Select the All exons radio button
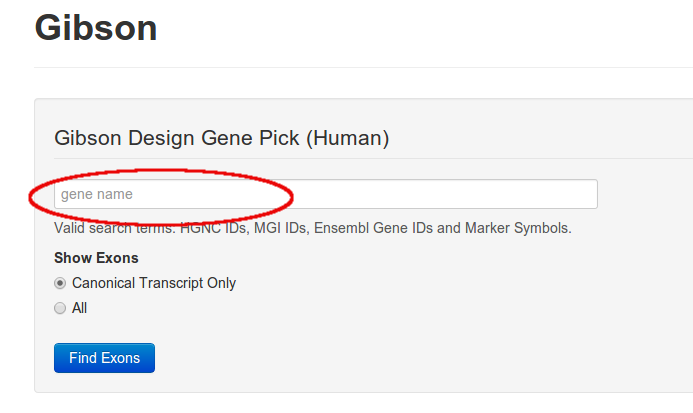 pos(61,308)
